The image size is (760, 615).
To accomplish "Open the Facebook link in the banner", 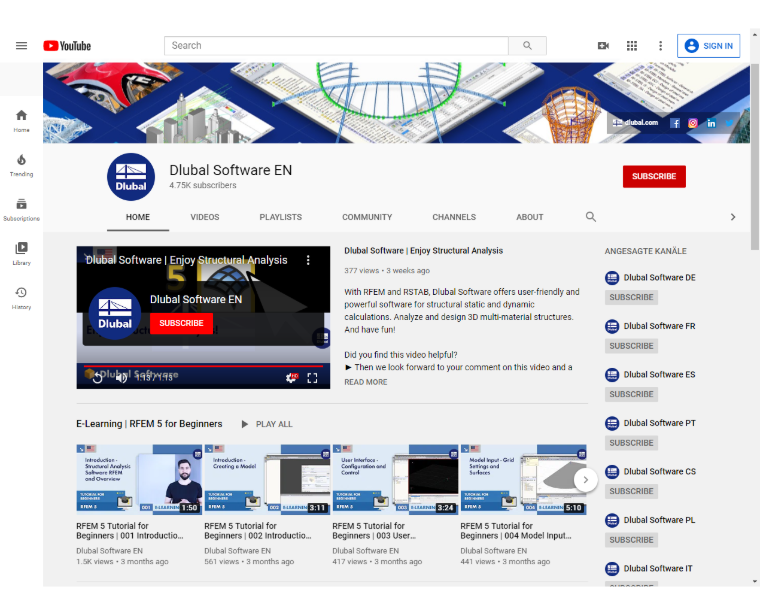I will [x=675, y=123].
